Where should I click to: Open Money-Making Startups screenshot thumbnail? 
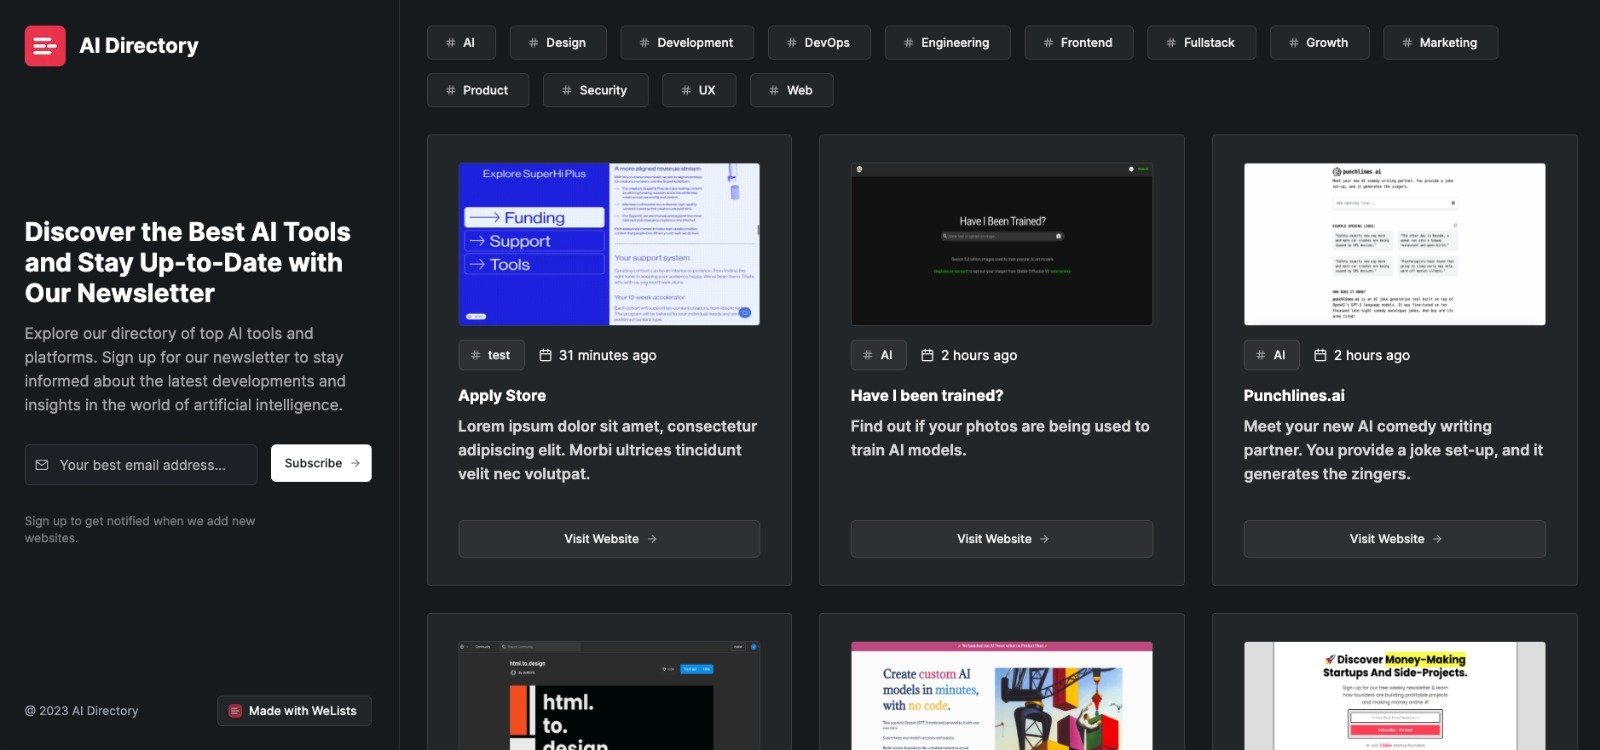pos(1395,696)
